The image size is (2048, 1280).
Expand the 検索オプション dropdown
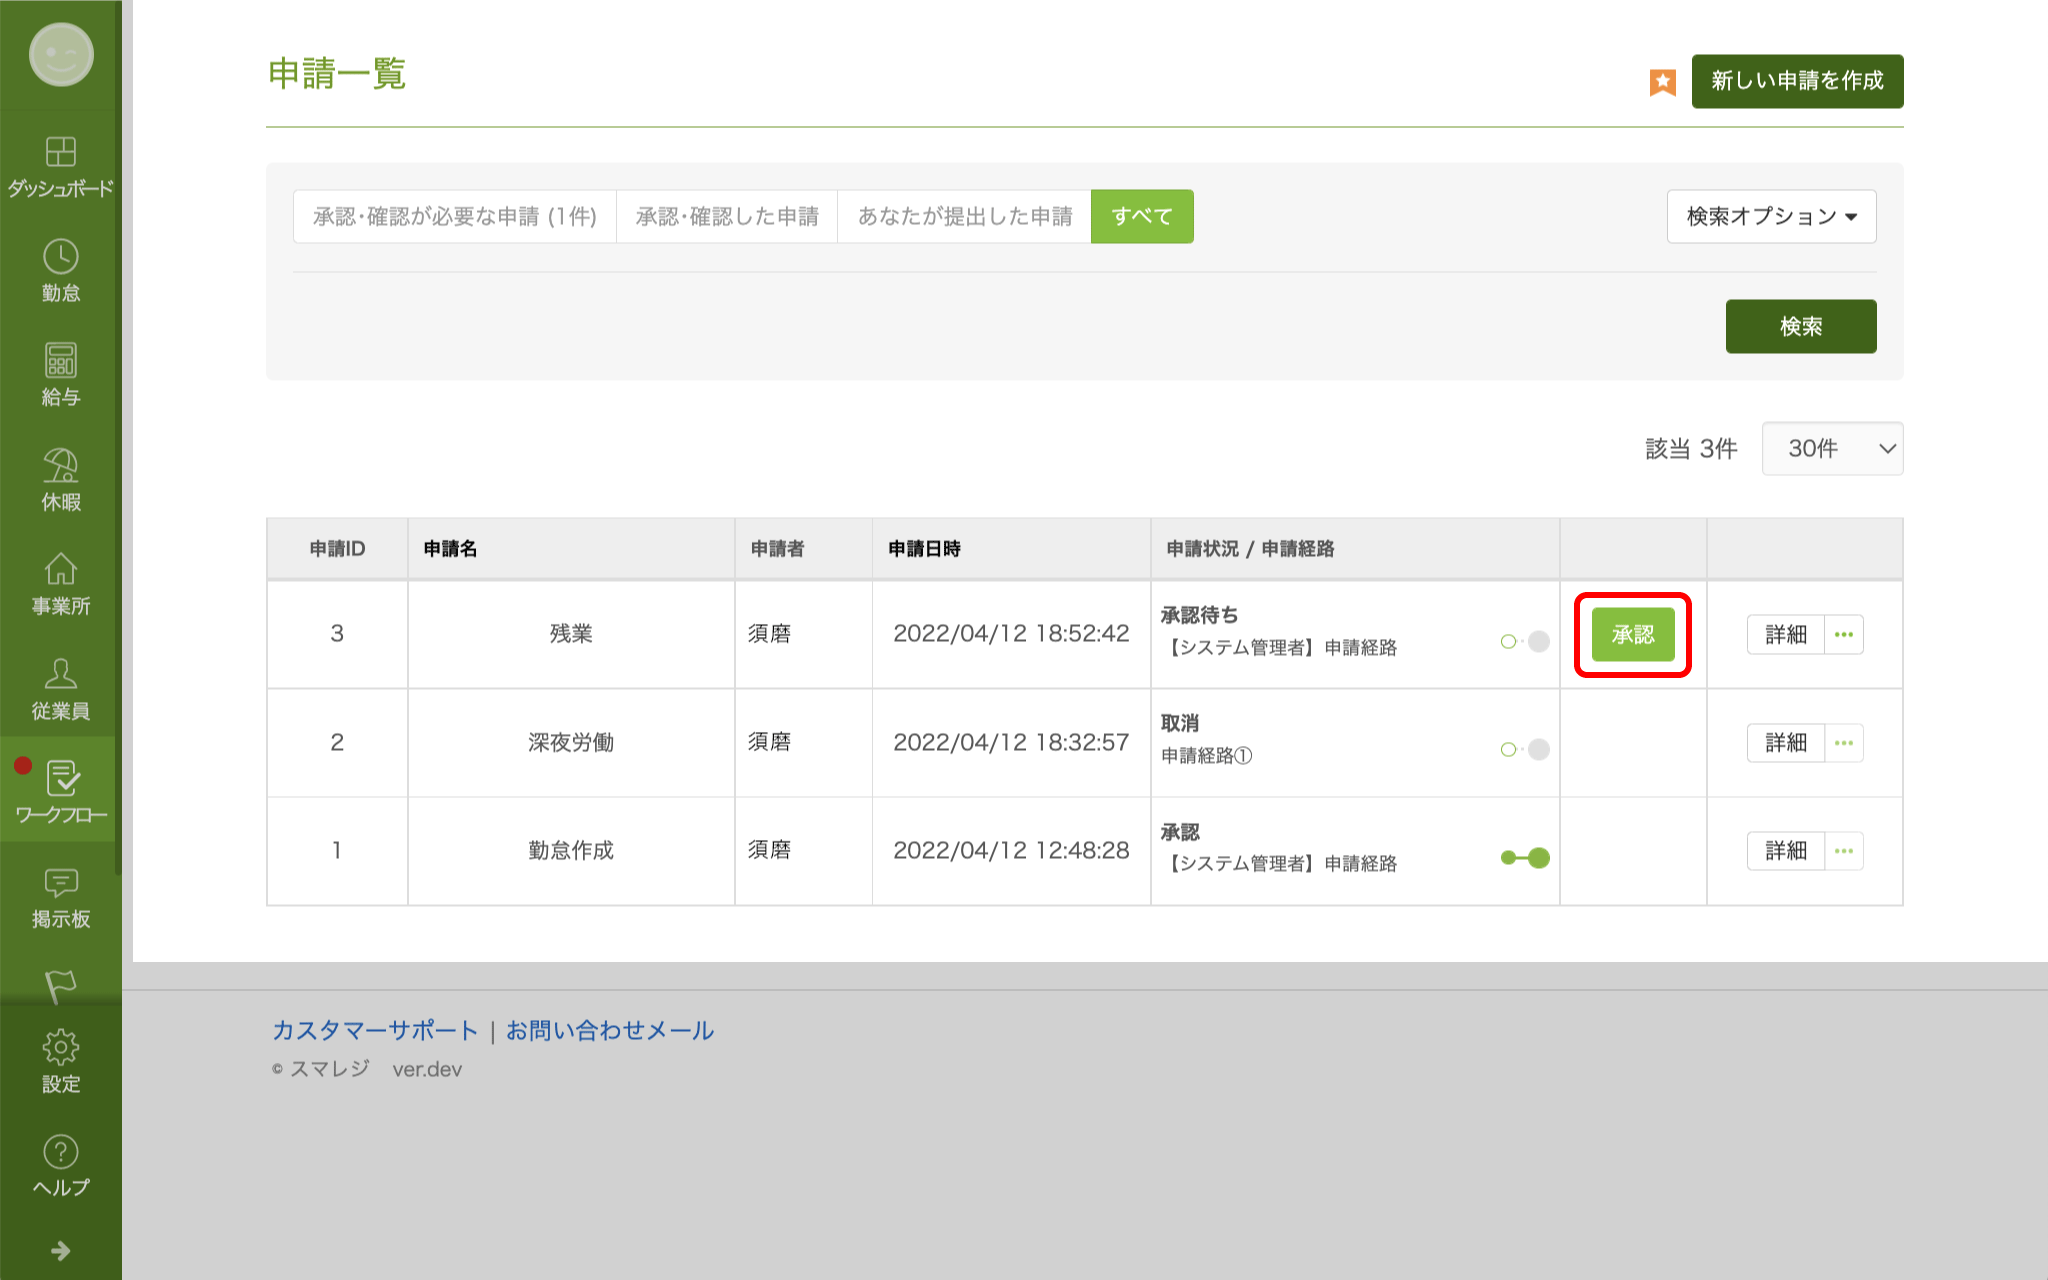[x=1771, y=216]
